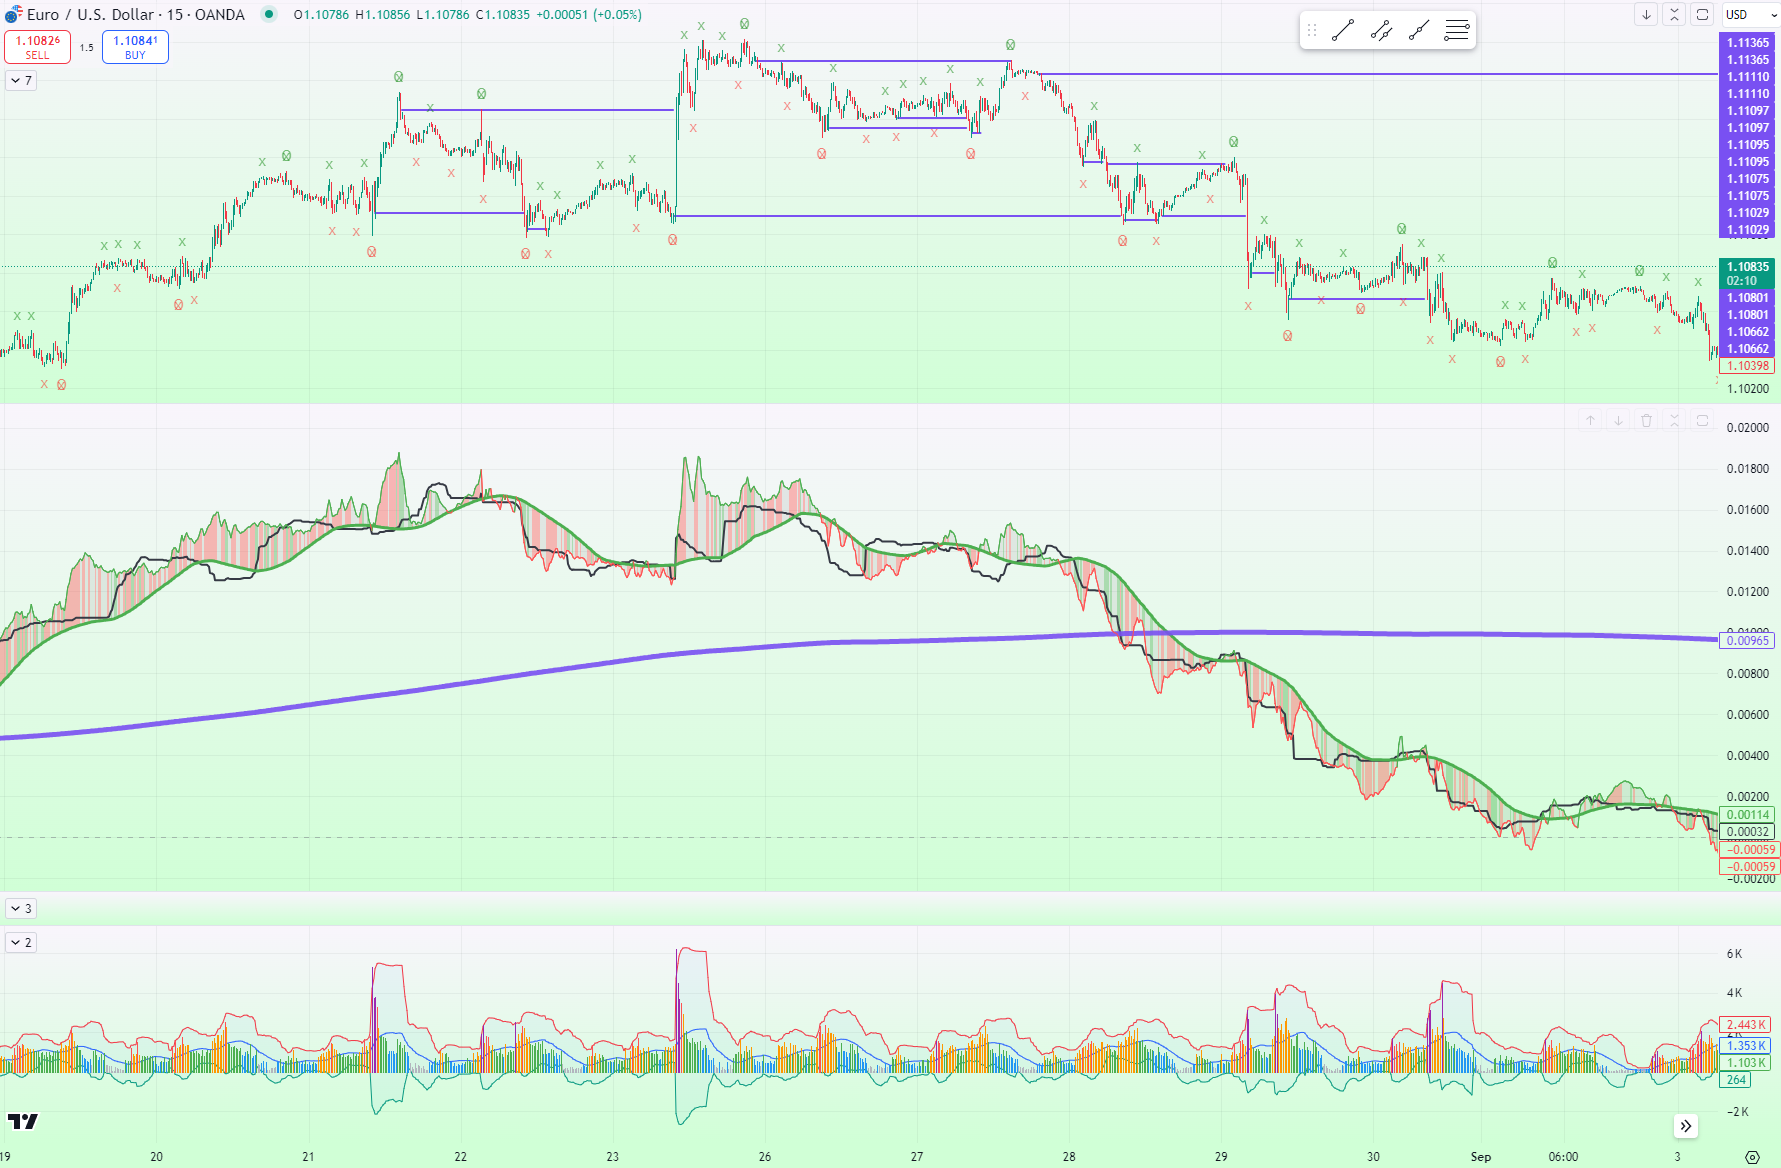Viewport: 1781px width, 1168px height.
Task: Collapse the pane legend labeled 3
Action: [20, 908]
